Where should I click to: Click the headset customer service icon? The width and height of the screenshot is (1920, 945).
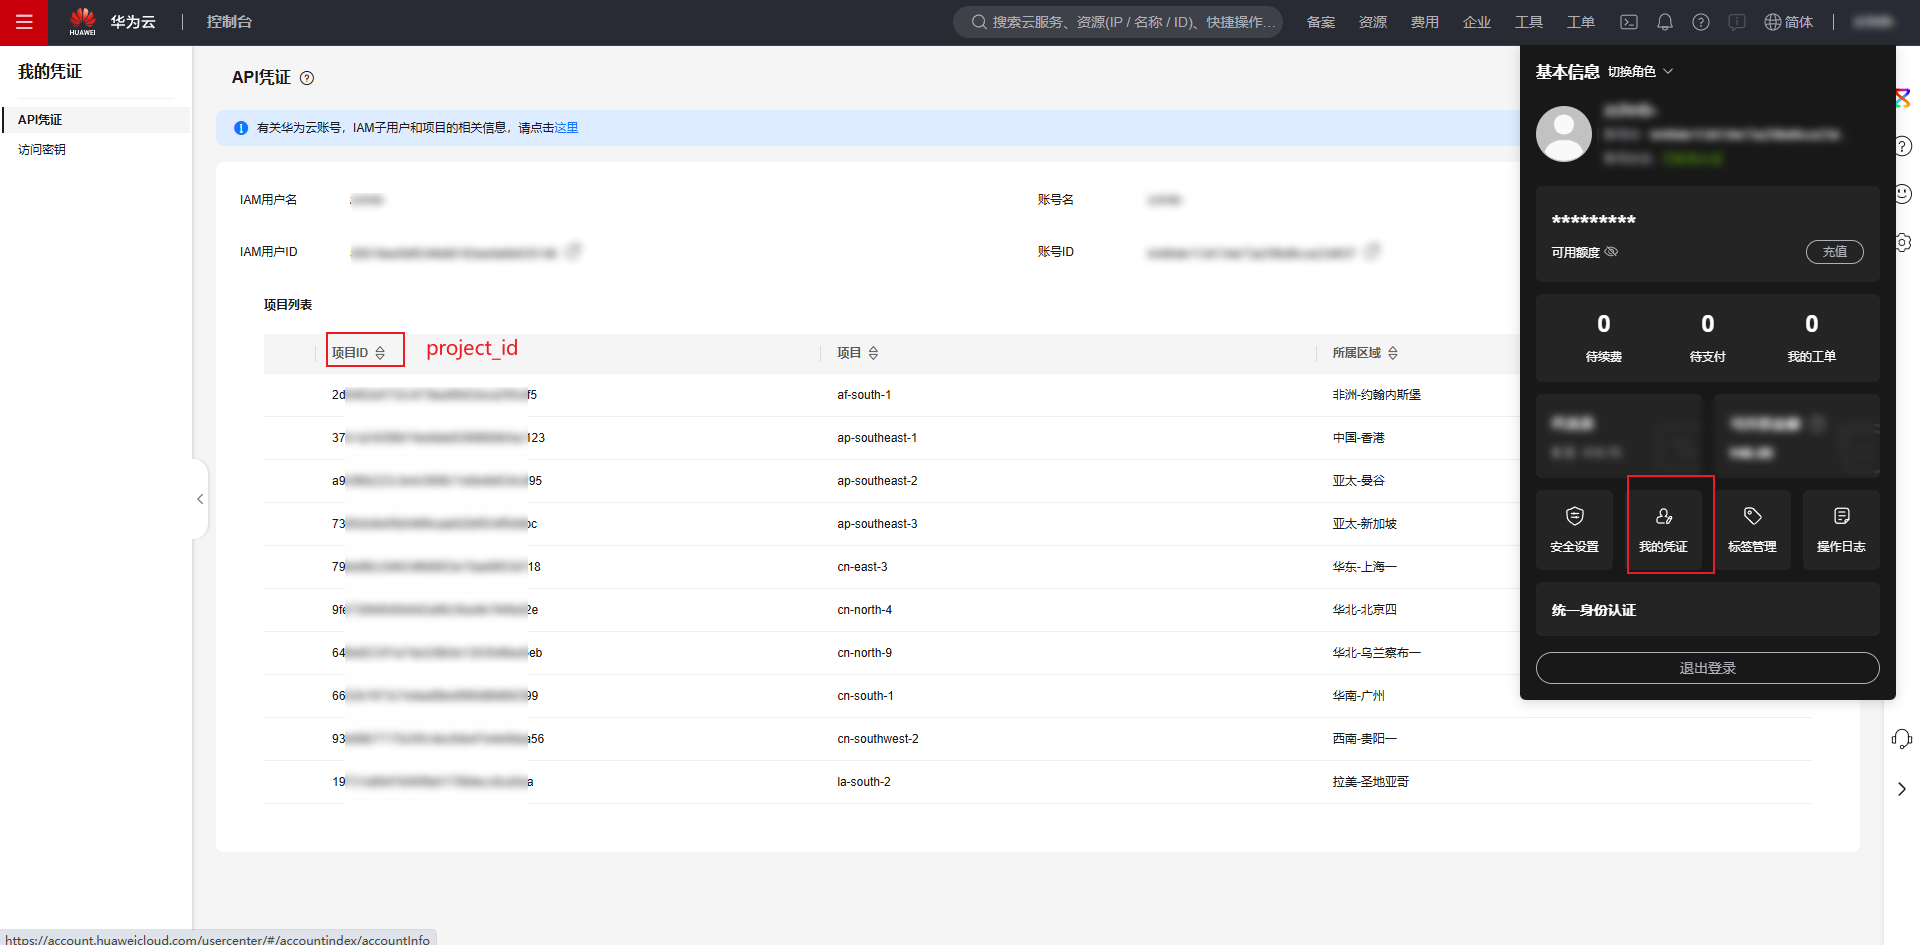1901,739
